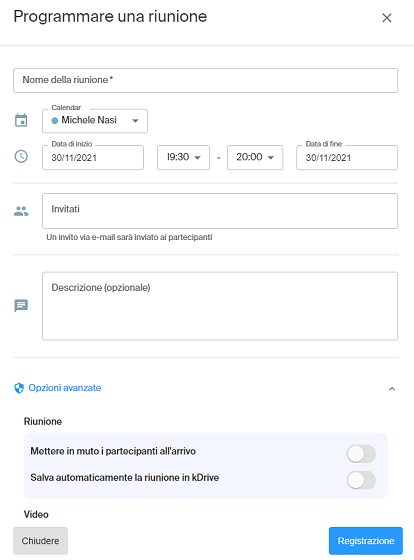Open the 19:30 start time dropdown
414x560 pixels.
click(183, 157)
